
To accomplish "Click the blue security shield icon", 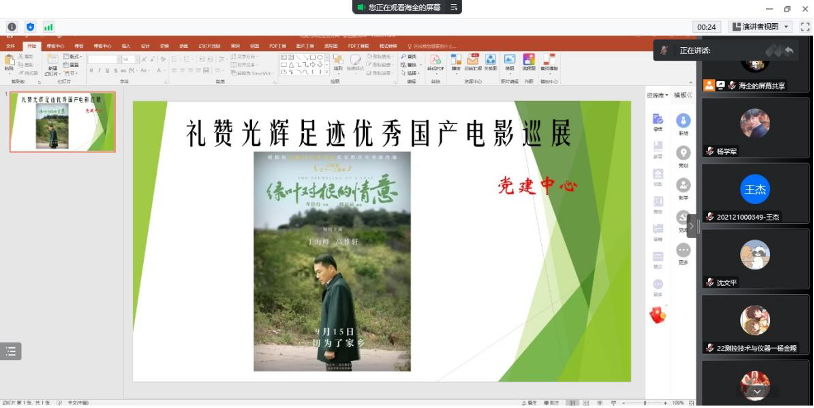I will 30,27.
